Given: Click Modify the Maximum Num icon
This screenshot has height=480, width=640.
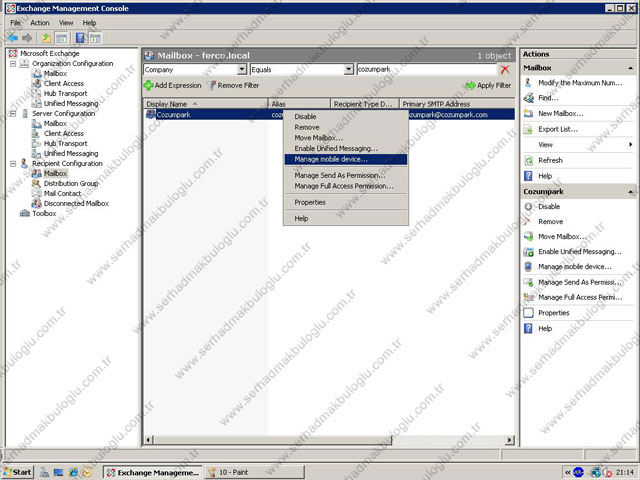Looking at the screenshot, I should coord(529,83).
